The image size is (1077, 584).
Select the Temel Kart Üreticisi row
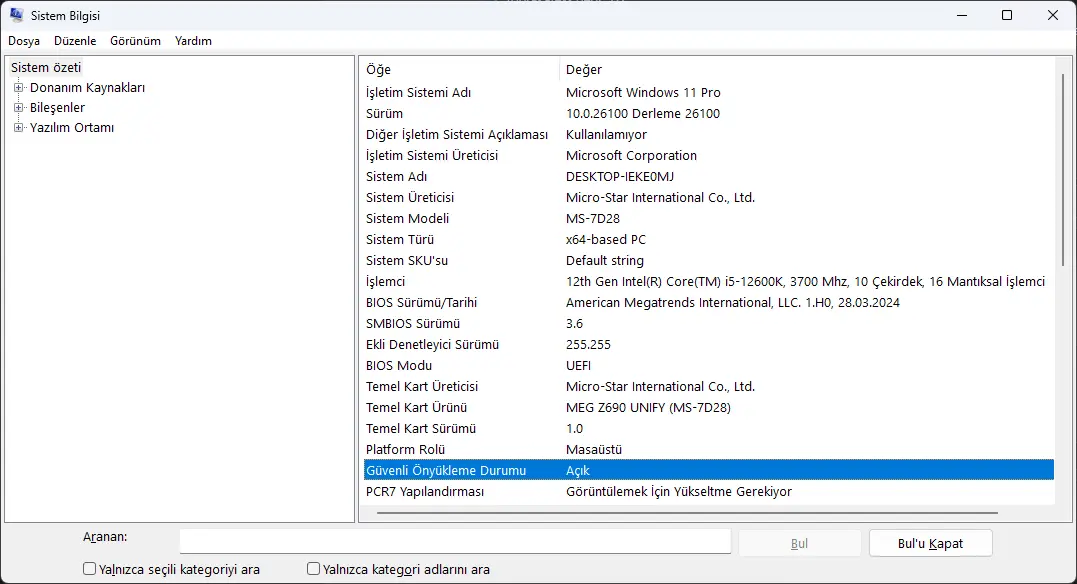tap(709, 386)
